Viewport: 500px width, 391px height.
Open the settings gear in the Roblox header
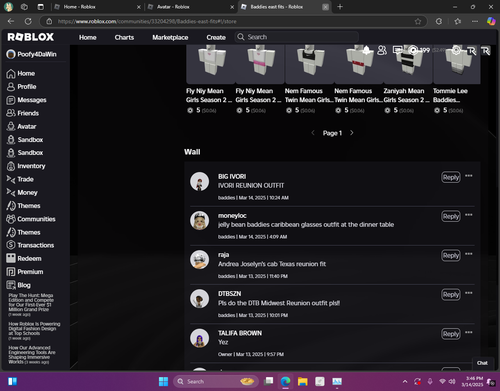click(456, 50)
